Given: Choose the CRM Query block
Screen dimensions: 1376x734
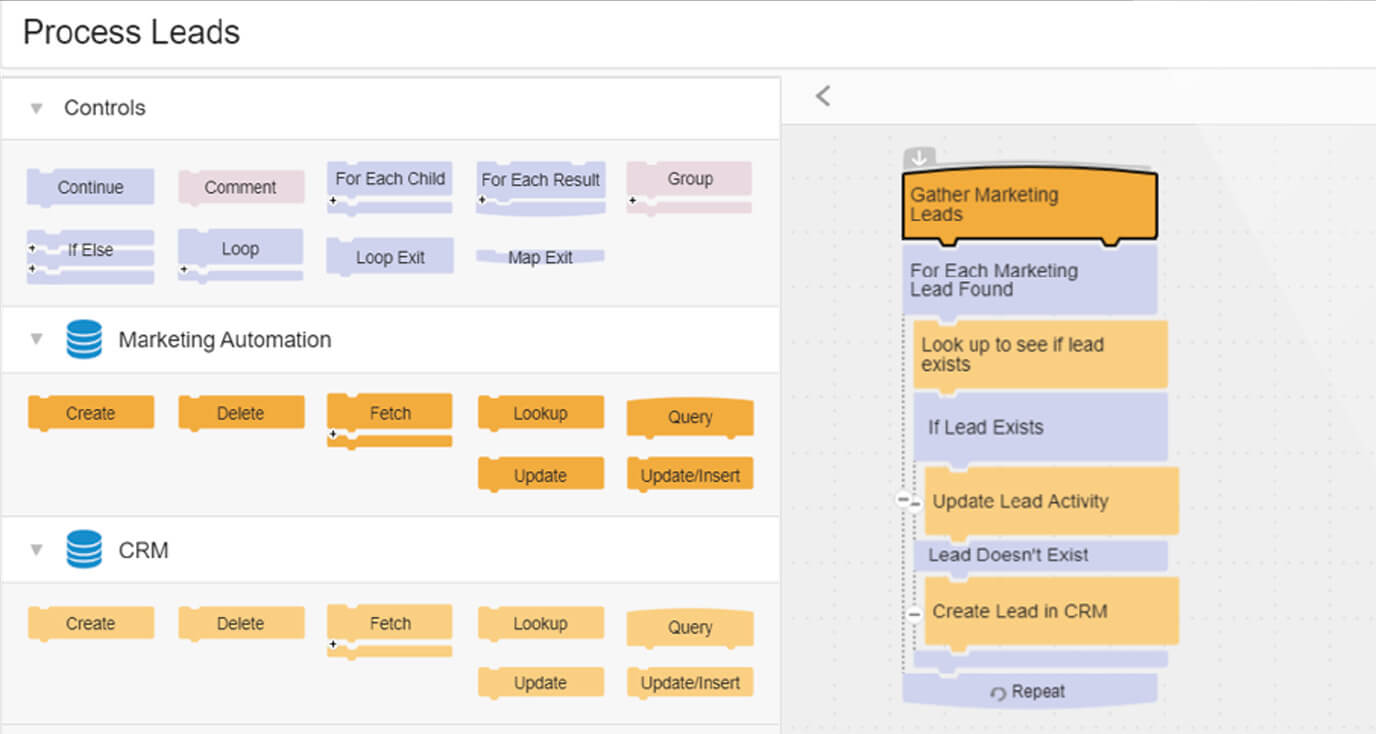Looking at the screenshot, I should 690,628.
